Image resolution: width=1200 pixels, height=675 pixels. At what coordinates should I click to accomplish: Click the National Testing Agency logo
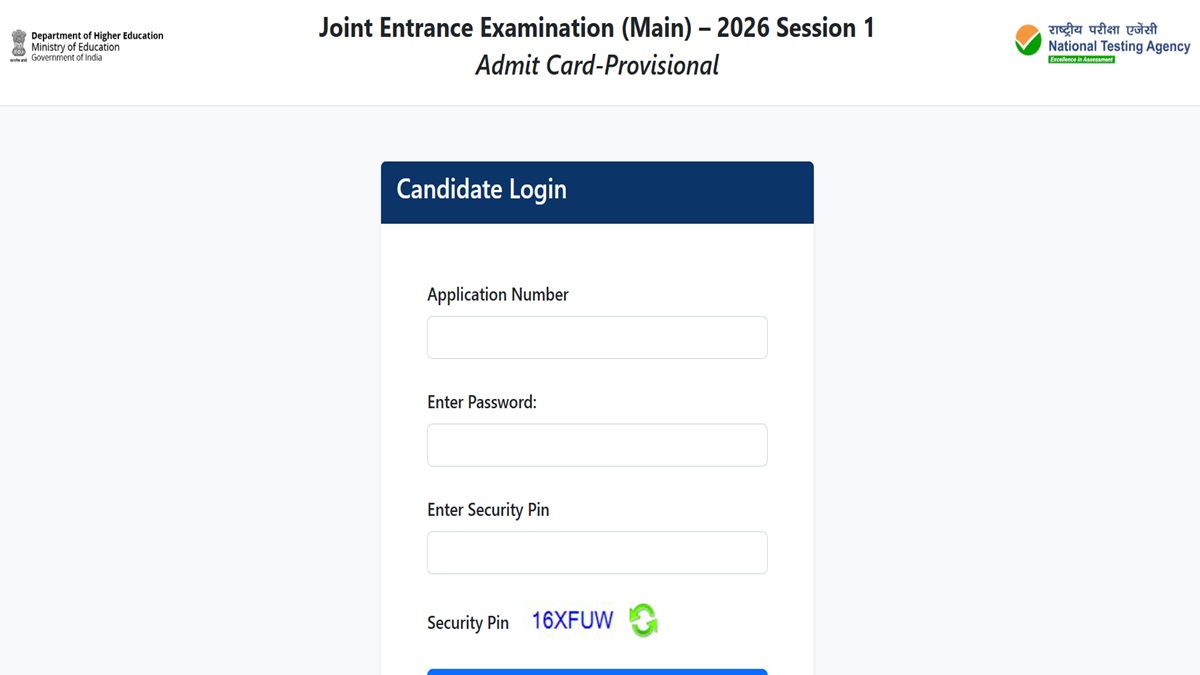pos(1102,43)
